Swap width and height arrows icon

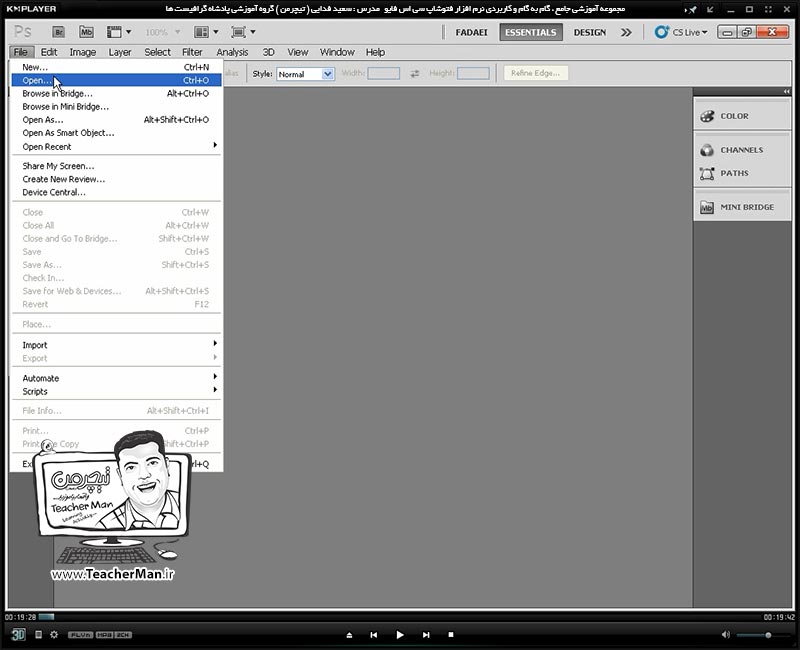click(x=415, y=73)
